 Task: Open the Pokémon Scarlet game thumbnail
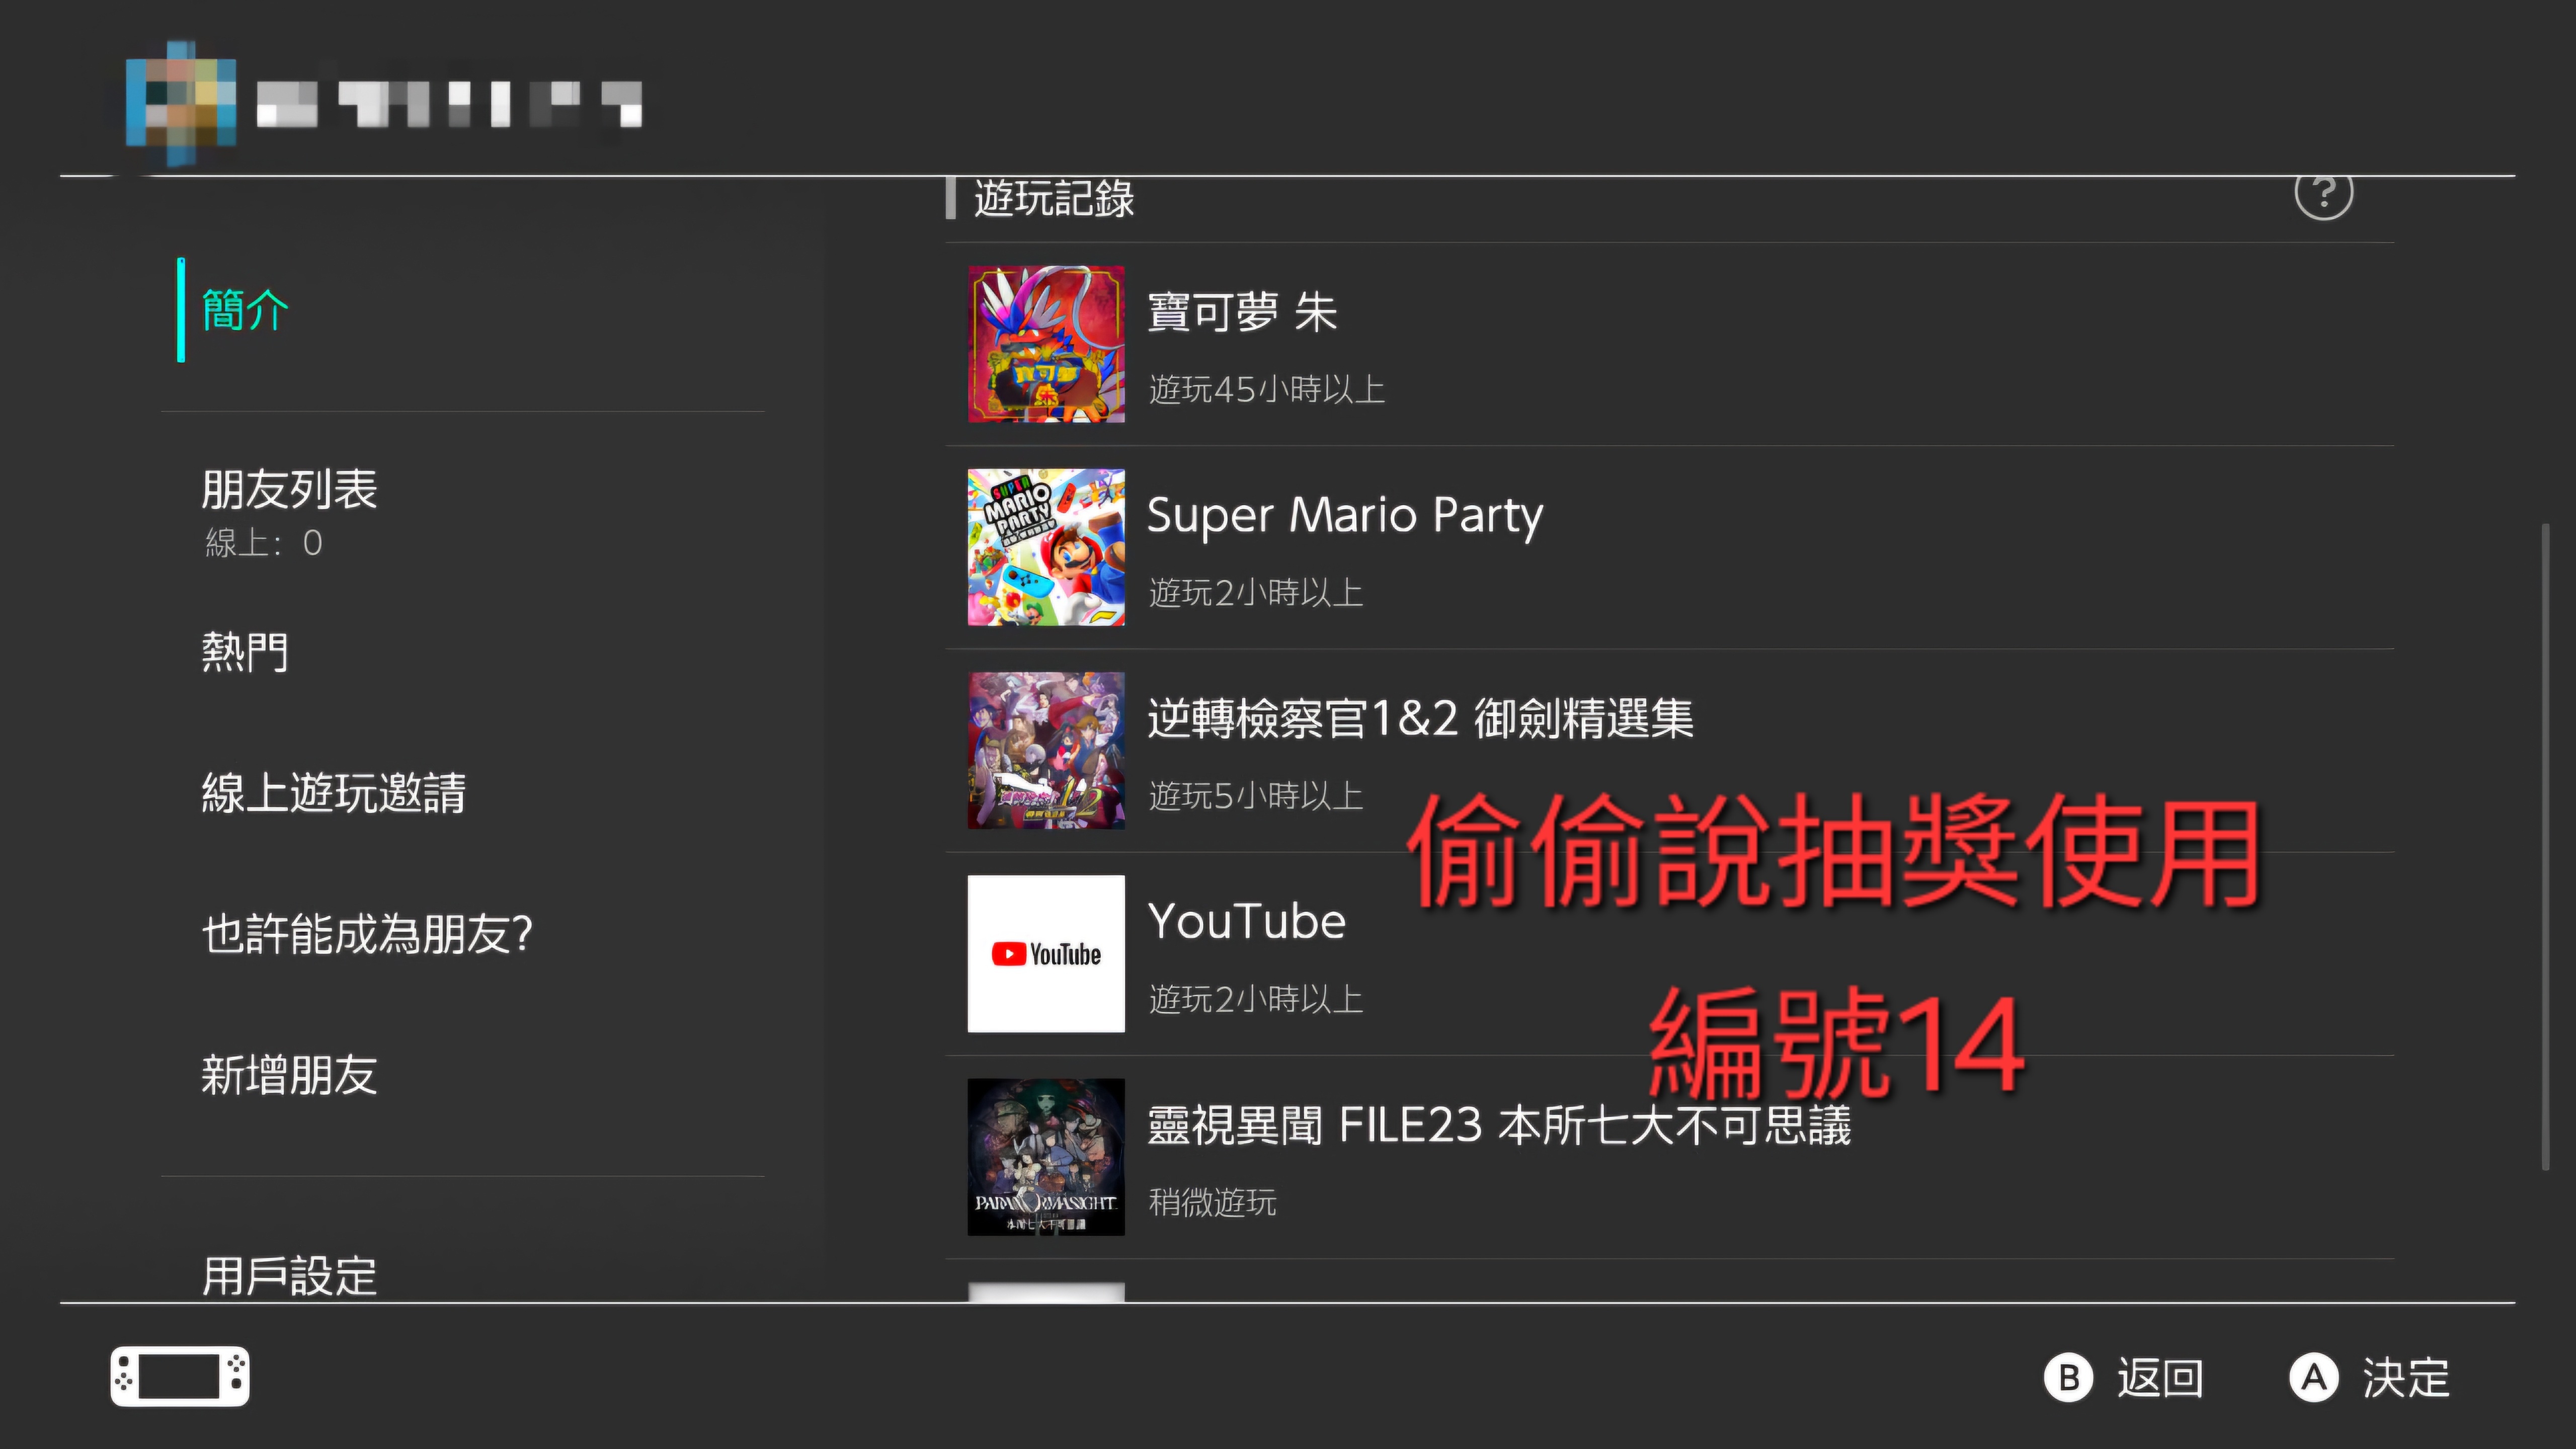coord(1046,344)
